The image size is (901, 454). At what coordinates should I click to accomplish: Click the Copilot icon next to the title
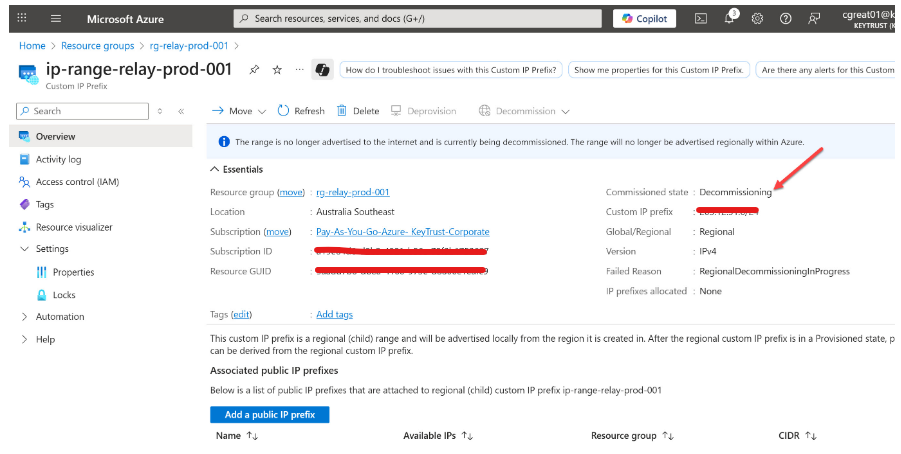pos(322,70)
